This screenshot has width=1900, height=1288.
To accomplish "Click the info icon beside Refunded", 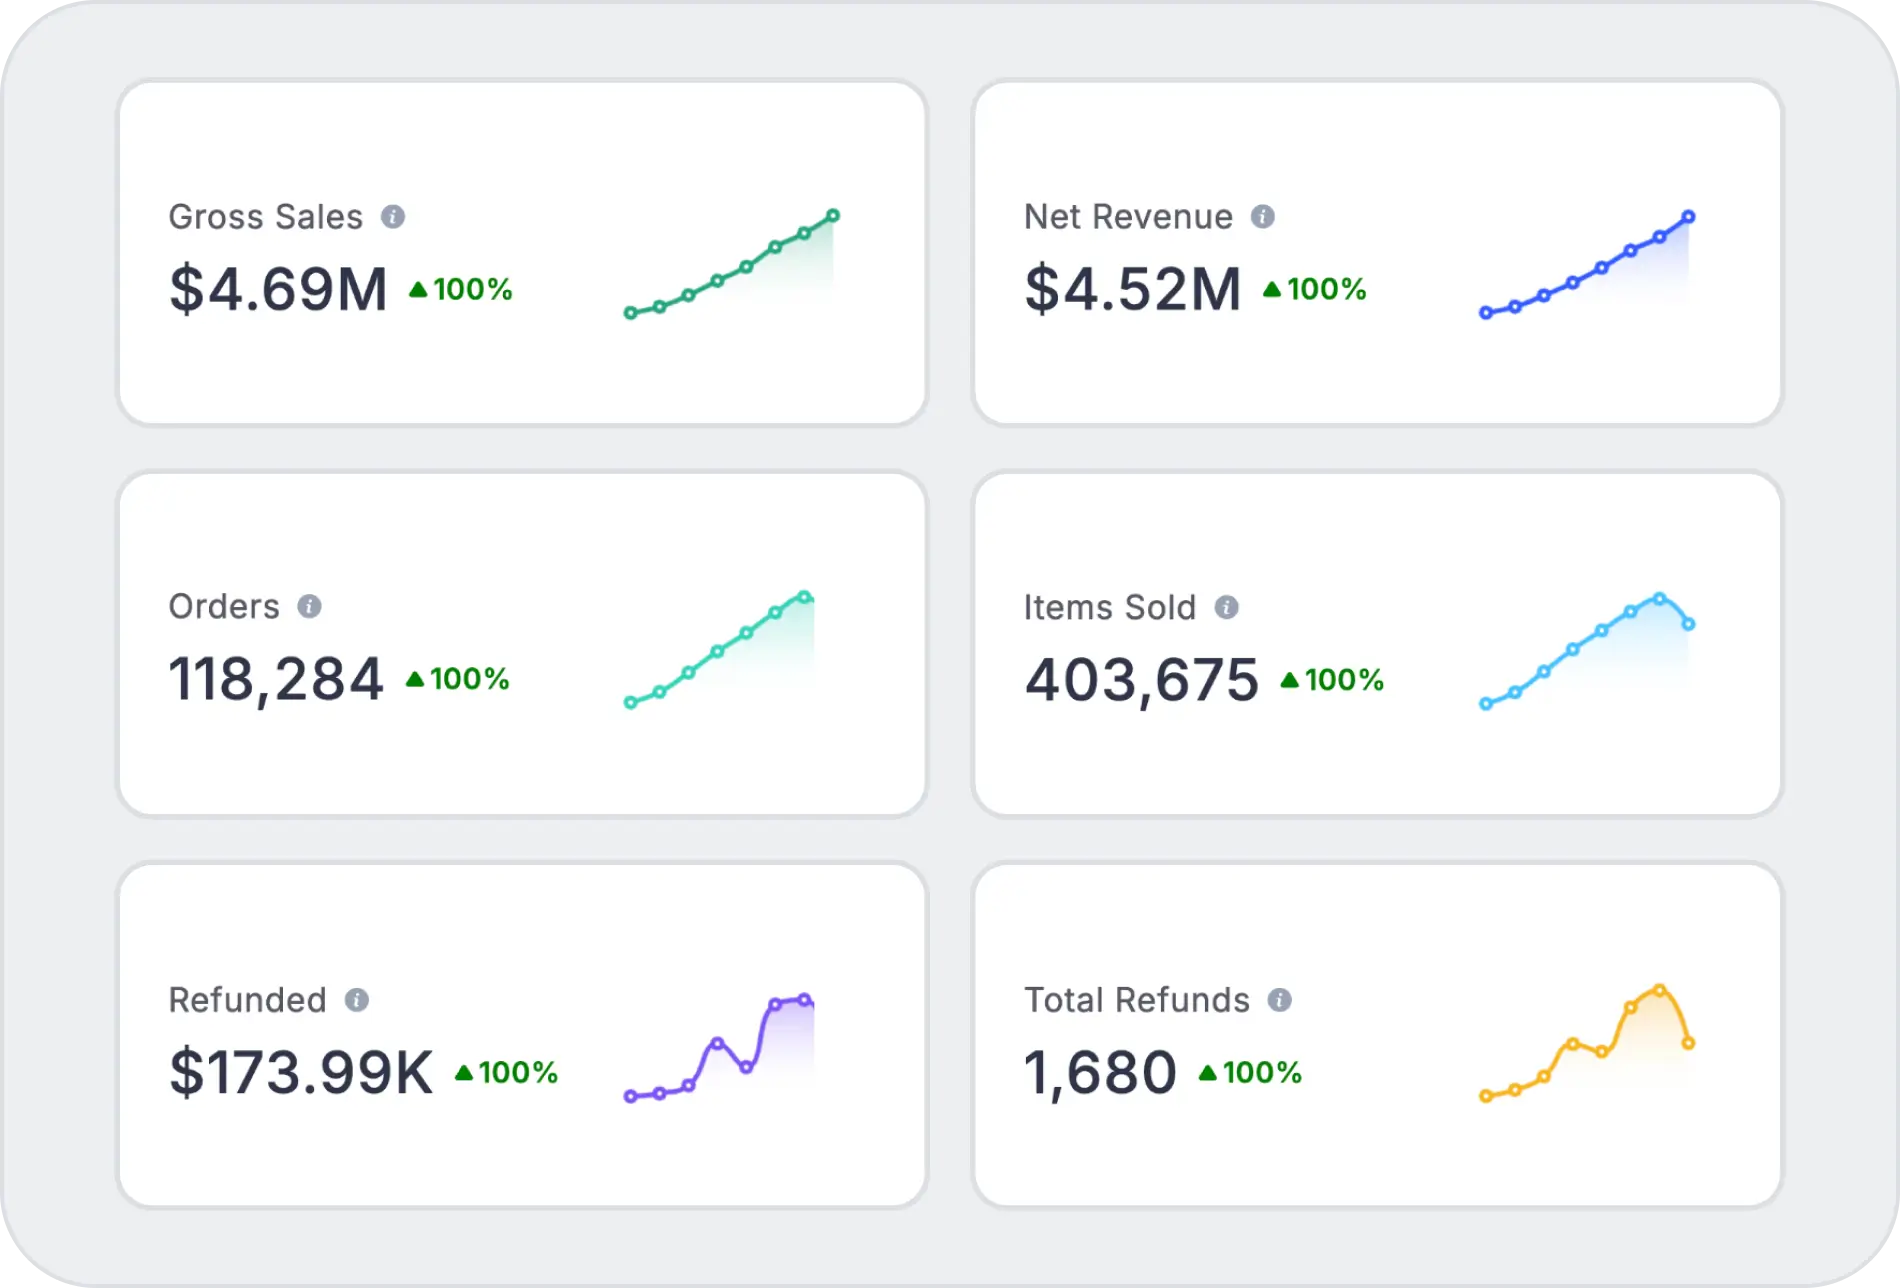I will point(357,1000).
